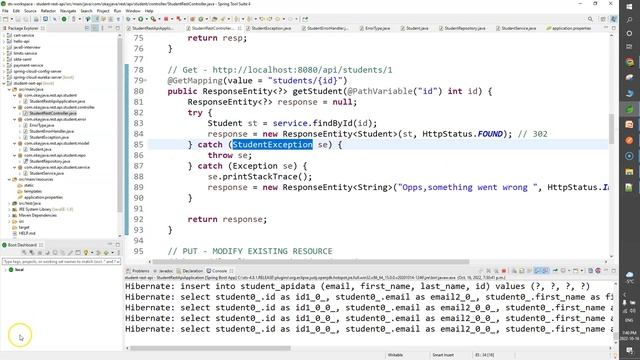This screenshot has height=360, width=640.
Task: Click green Spring Tool Suite taskbar icon
Action: [629, 109]
